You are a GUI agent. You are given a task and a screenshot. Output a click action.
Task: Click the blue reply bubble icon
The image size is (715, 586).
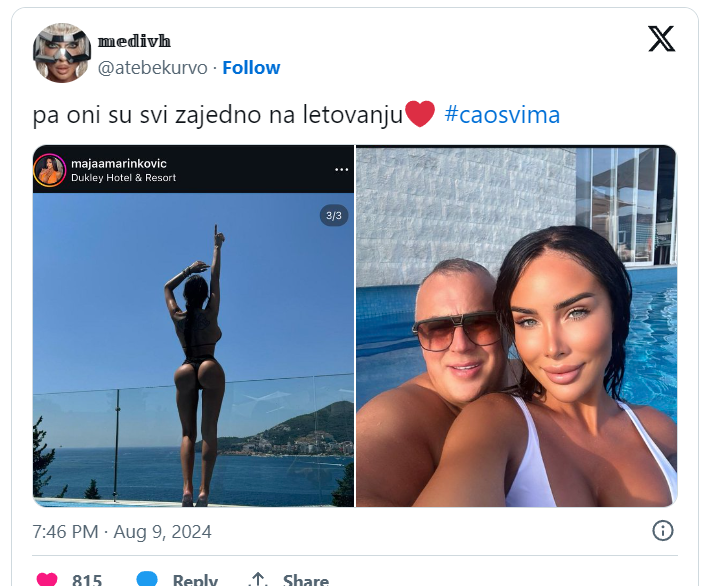(147, 579)
